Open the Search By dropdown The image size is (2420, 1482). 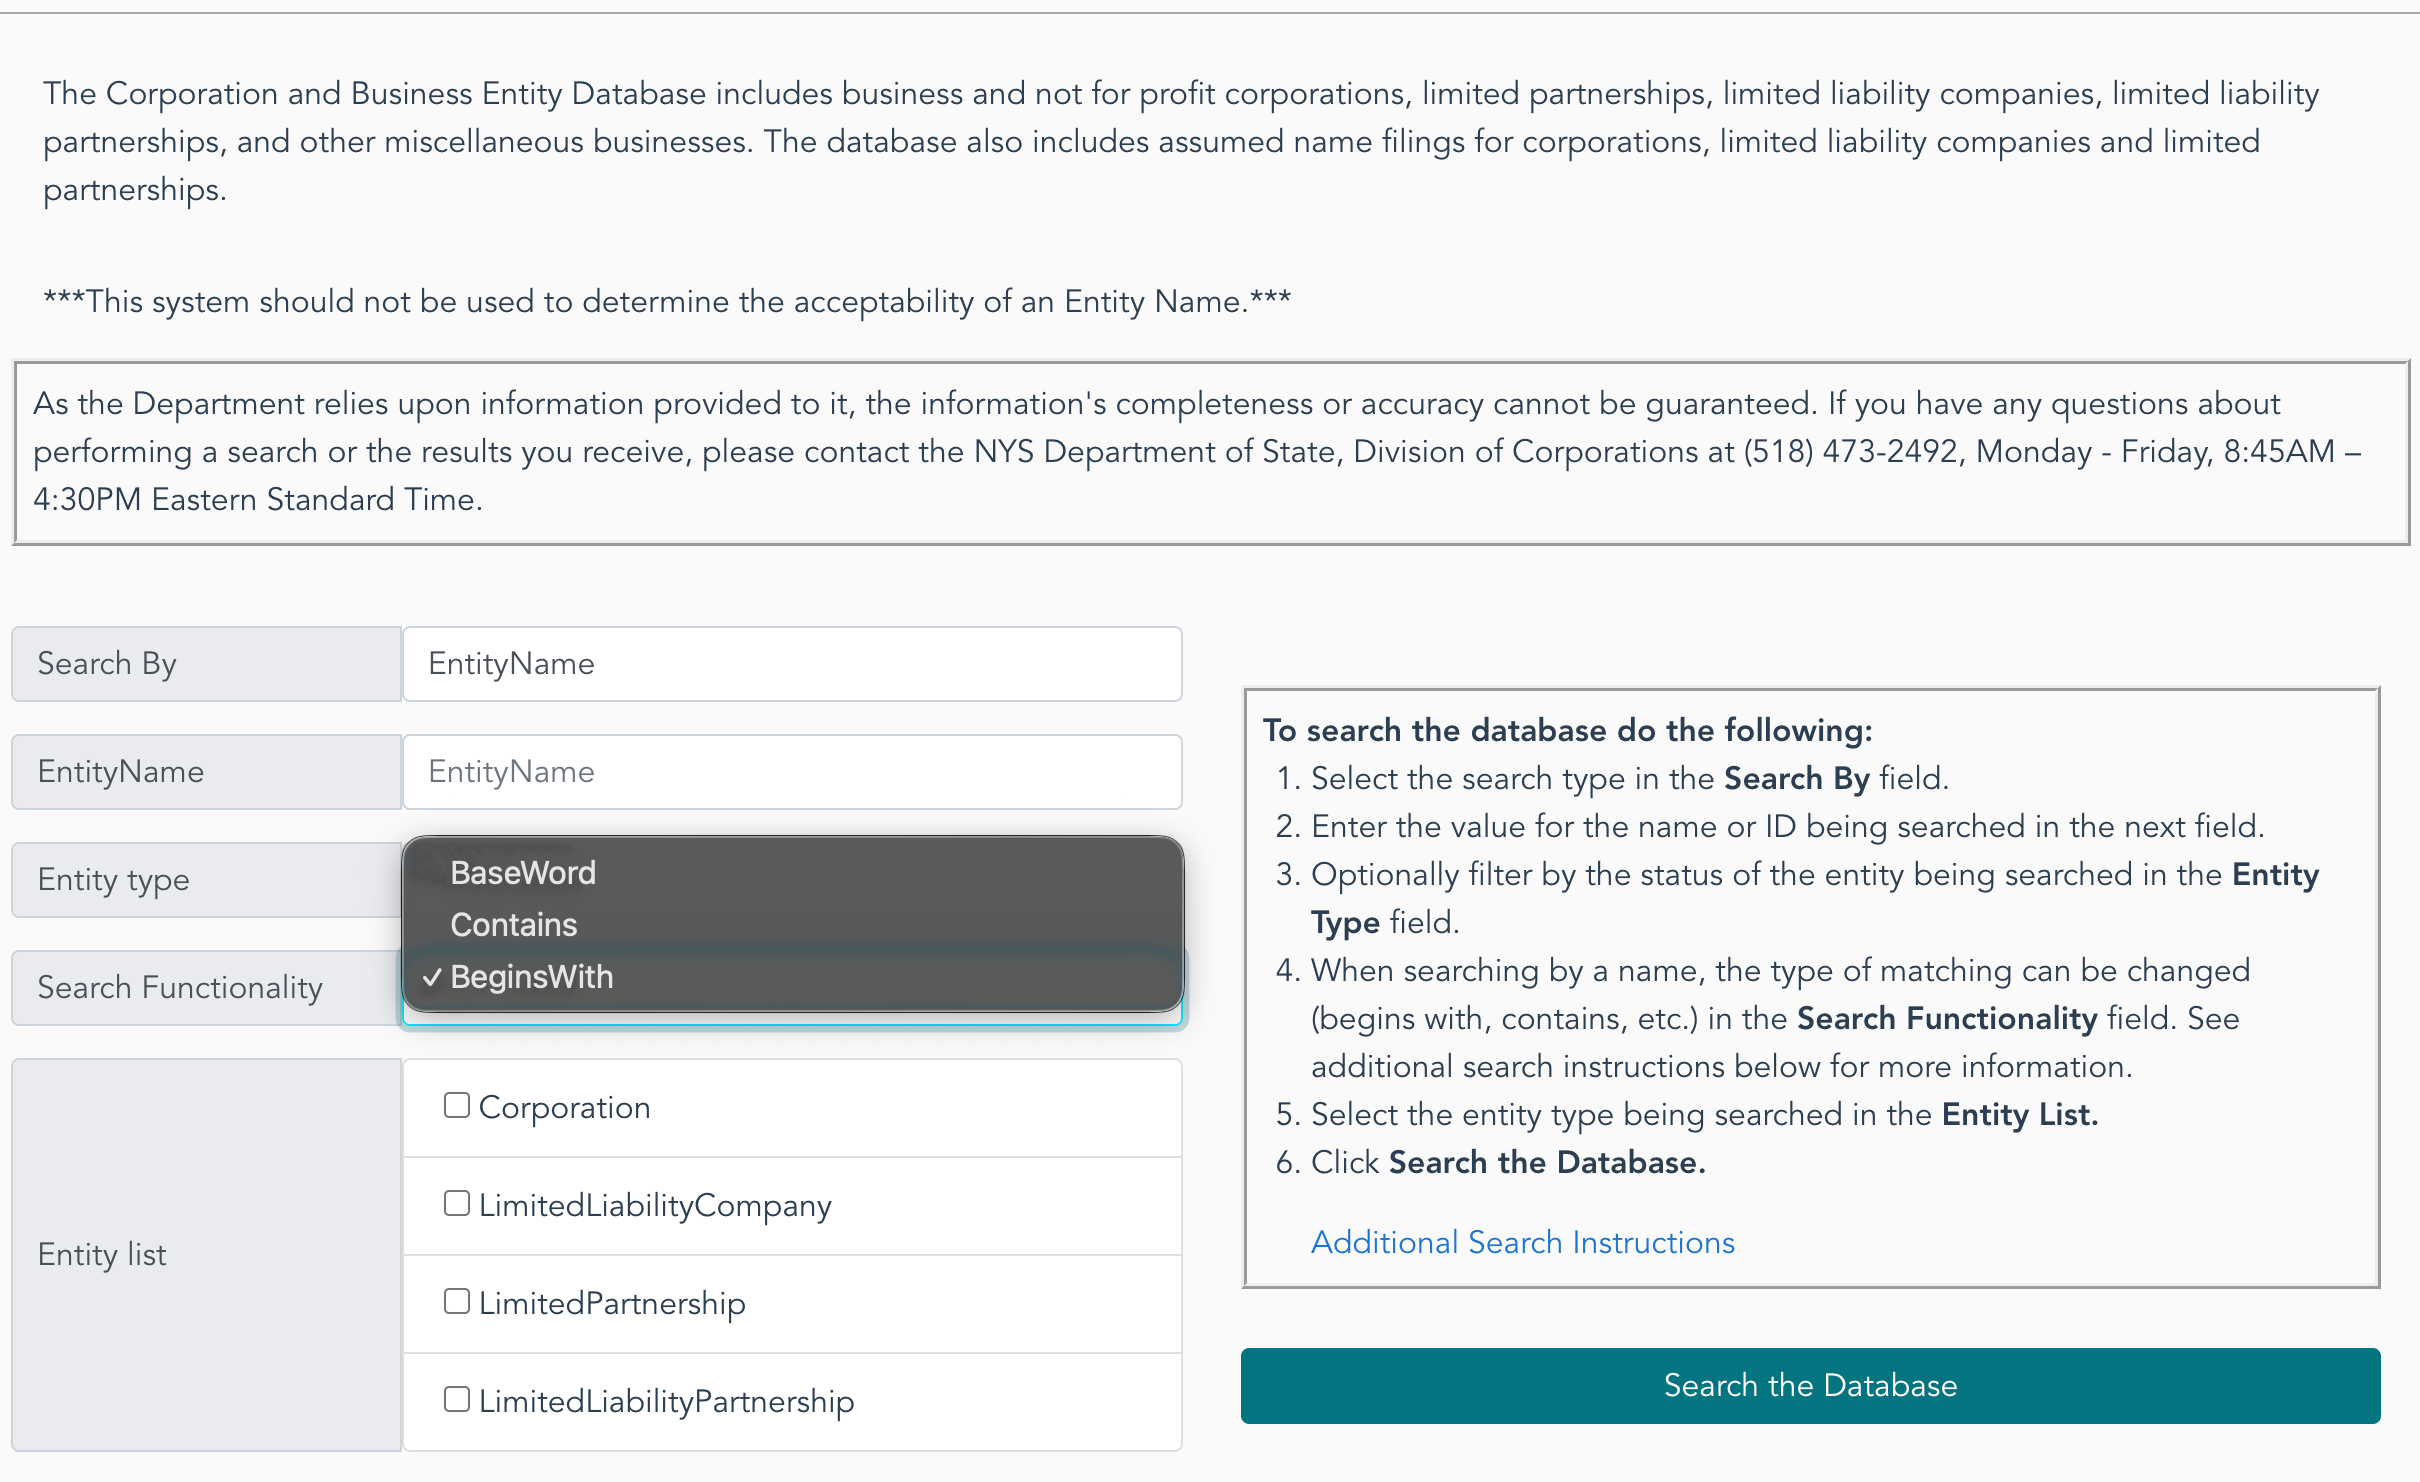point(792,664)
